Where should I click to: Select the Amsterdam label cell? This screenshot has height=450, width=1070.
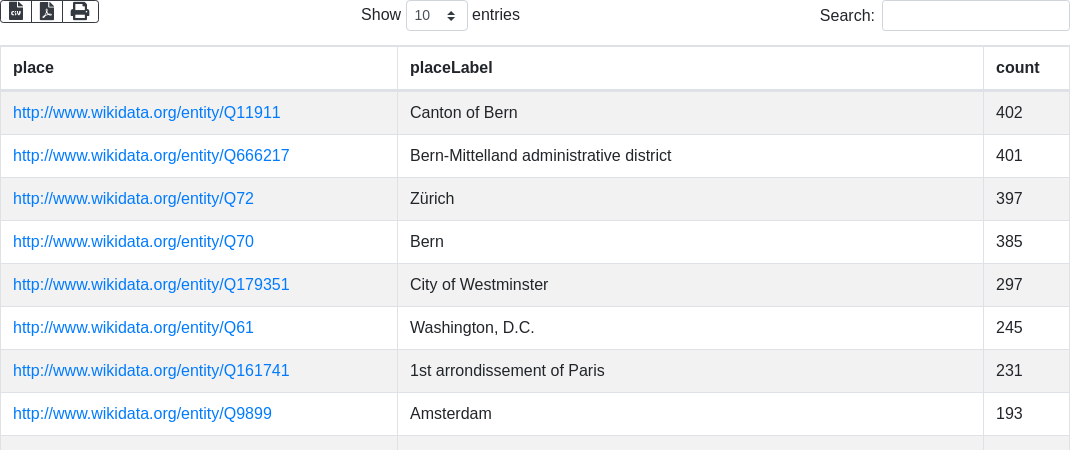pos(451,414)
